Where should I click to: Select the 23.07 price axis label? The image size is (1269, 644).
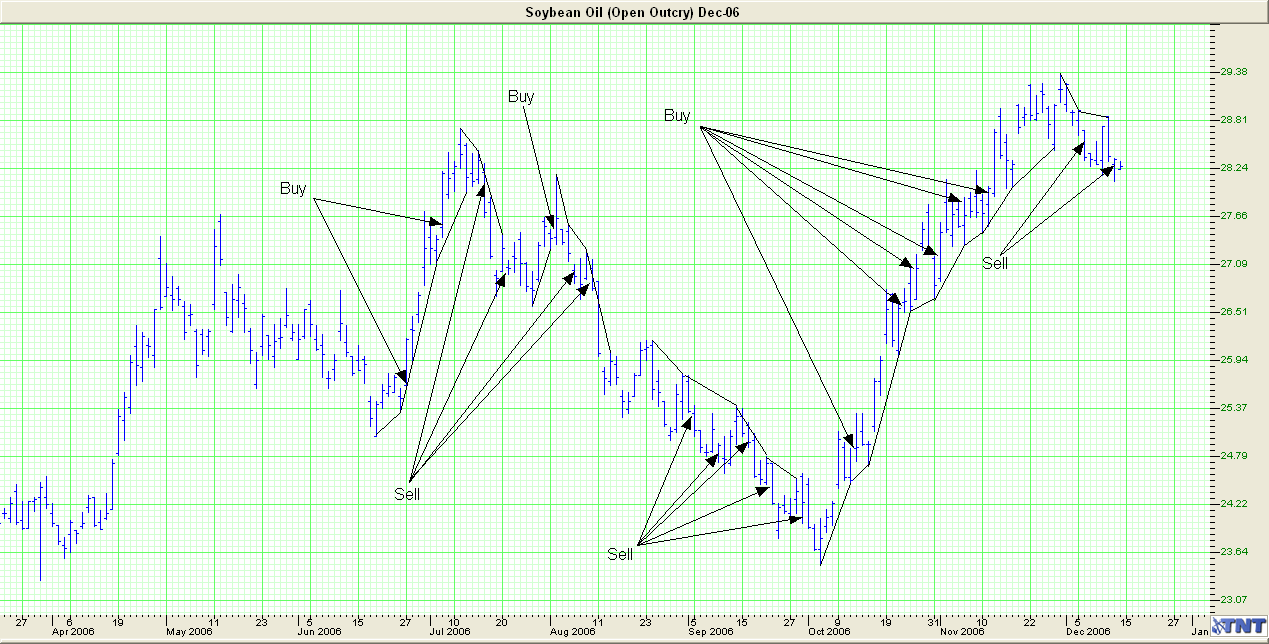pyautogui.click(x=1233, y=600)
